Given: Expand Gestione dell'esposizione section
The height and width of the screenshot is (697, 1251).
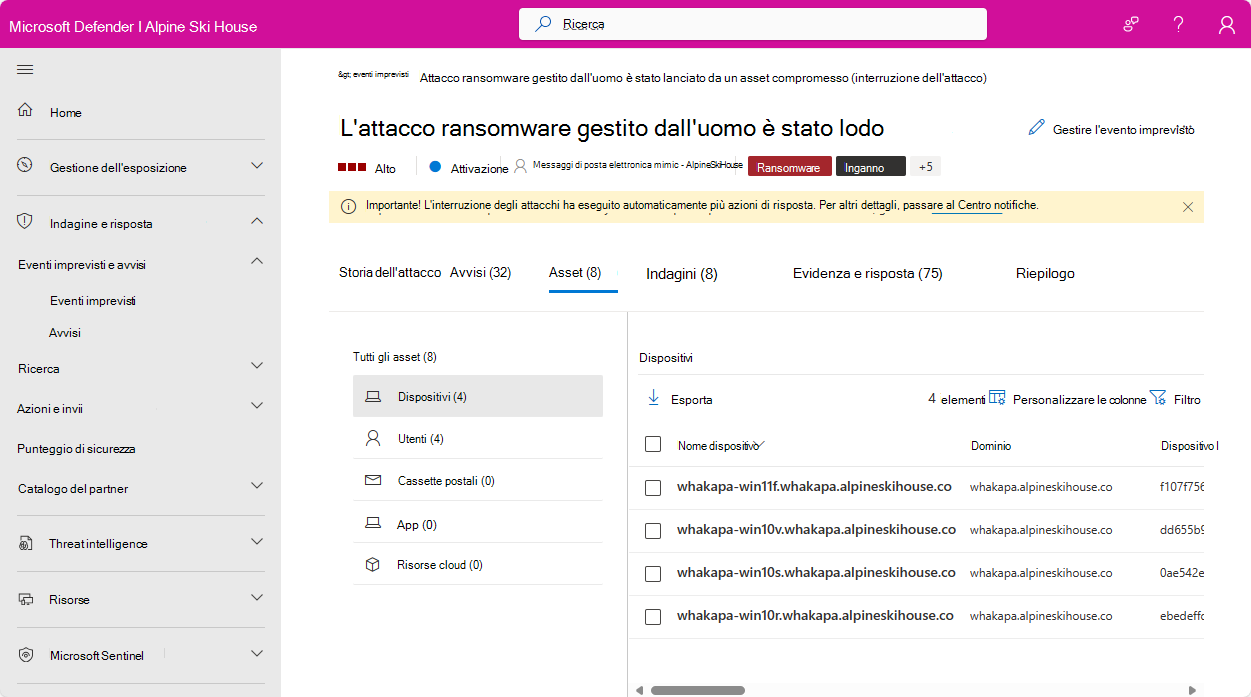Looking at the screenshot, I should pos(256,167).
